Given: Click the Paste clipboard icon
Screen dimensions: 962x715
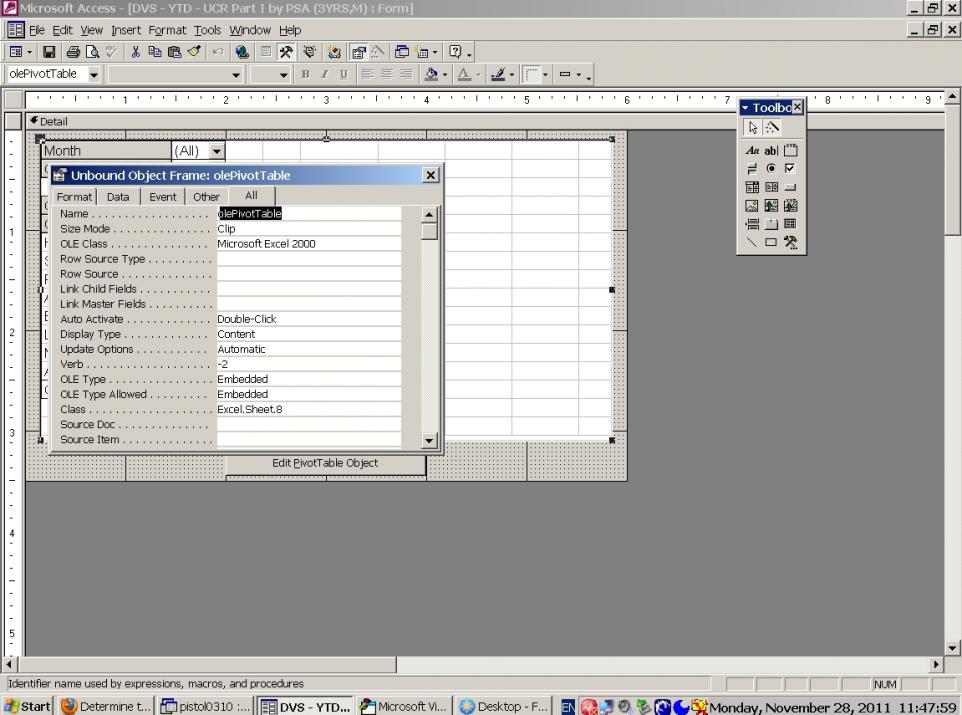Looking at the screenshot, I should (x=174, y=52).
